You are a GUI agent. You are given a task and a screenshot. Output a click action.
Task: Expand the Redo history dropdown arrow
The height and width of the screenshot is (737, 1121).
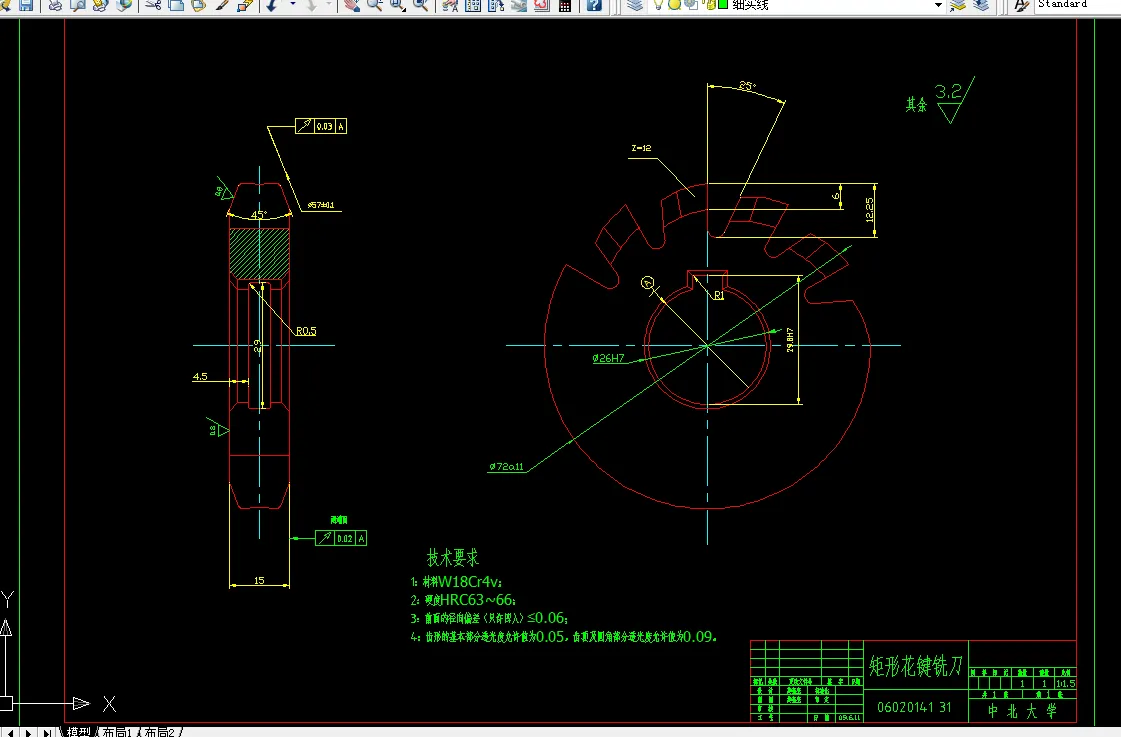(330, 5)
